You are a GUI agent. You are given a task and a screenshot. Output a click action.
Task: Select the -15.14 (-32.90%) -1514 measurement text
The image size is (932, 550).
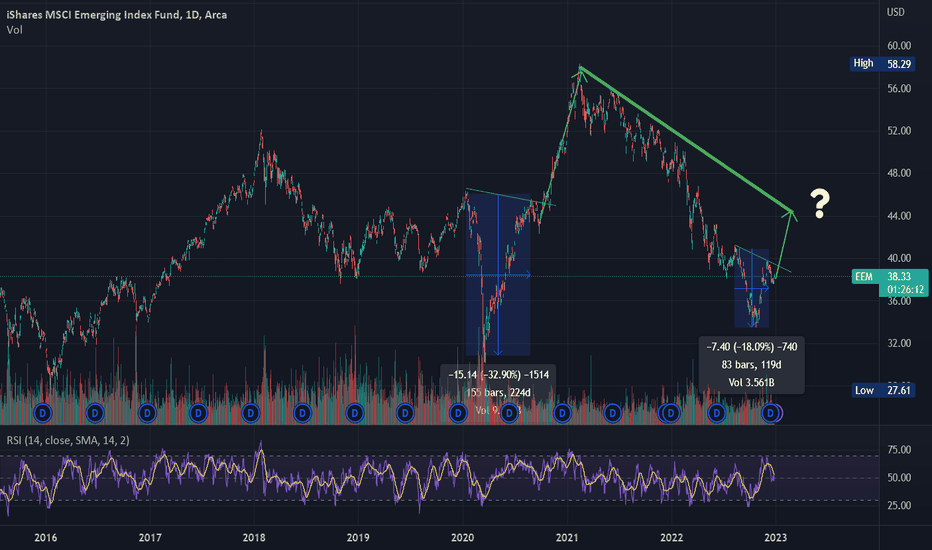(x=498, y=375)
